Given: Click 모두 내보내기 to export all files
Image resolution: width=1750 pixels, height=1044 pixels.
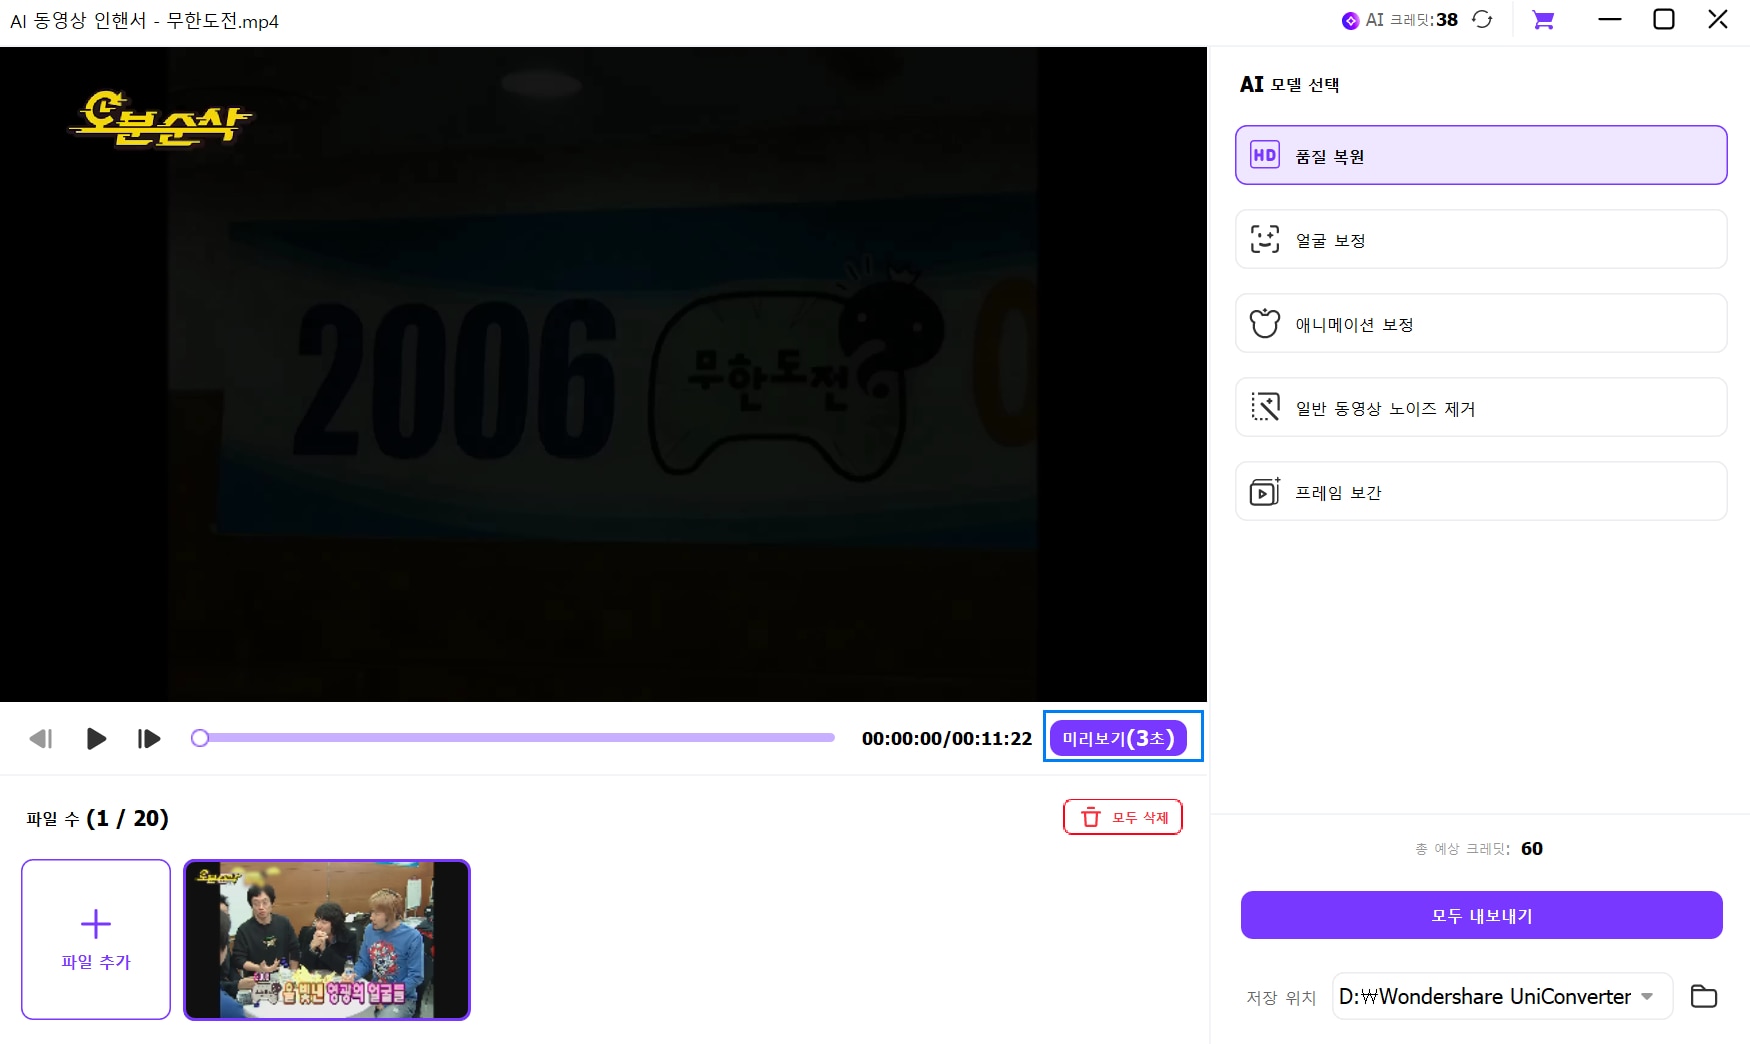Looking at the screenshot, I should (x=1481, y=915).
